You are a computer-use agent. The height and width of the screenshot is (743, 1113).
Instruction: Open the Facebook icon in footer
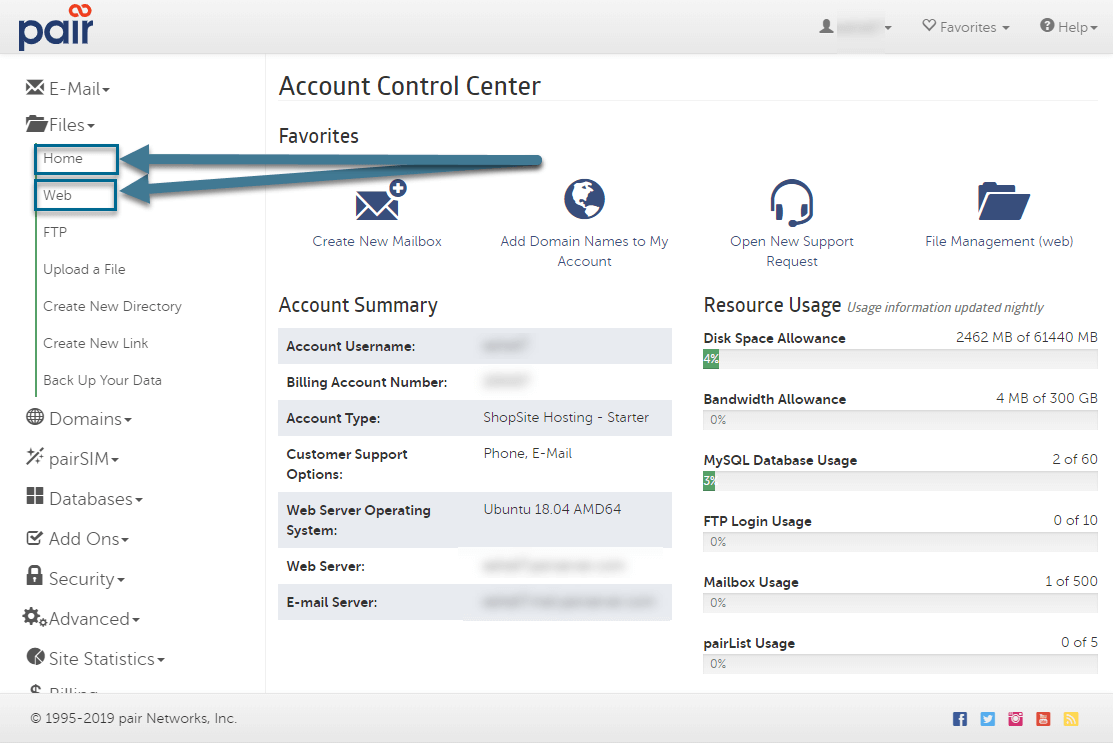(960, 719)
